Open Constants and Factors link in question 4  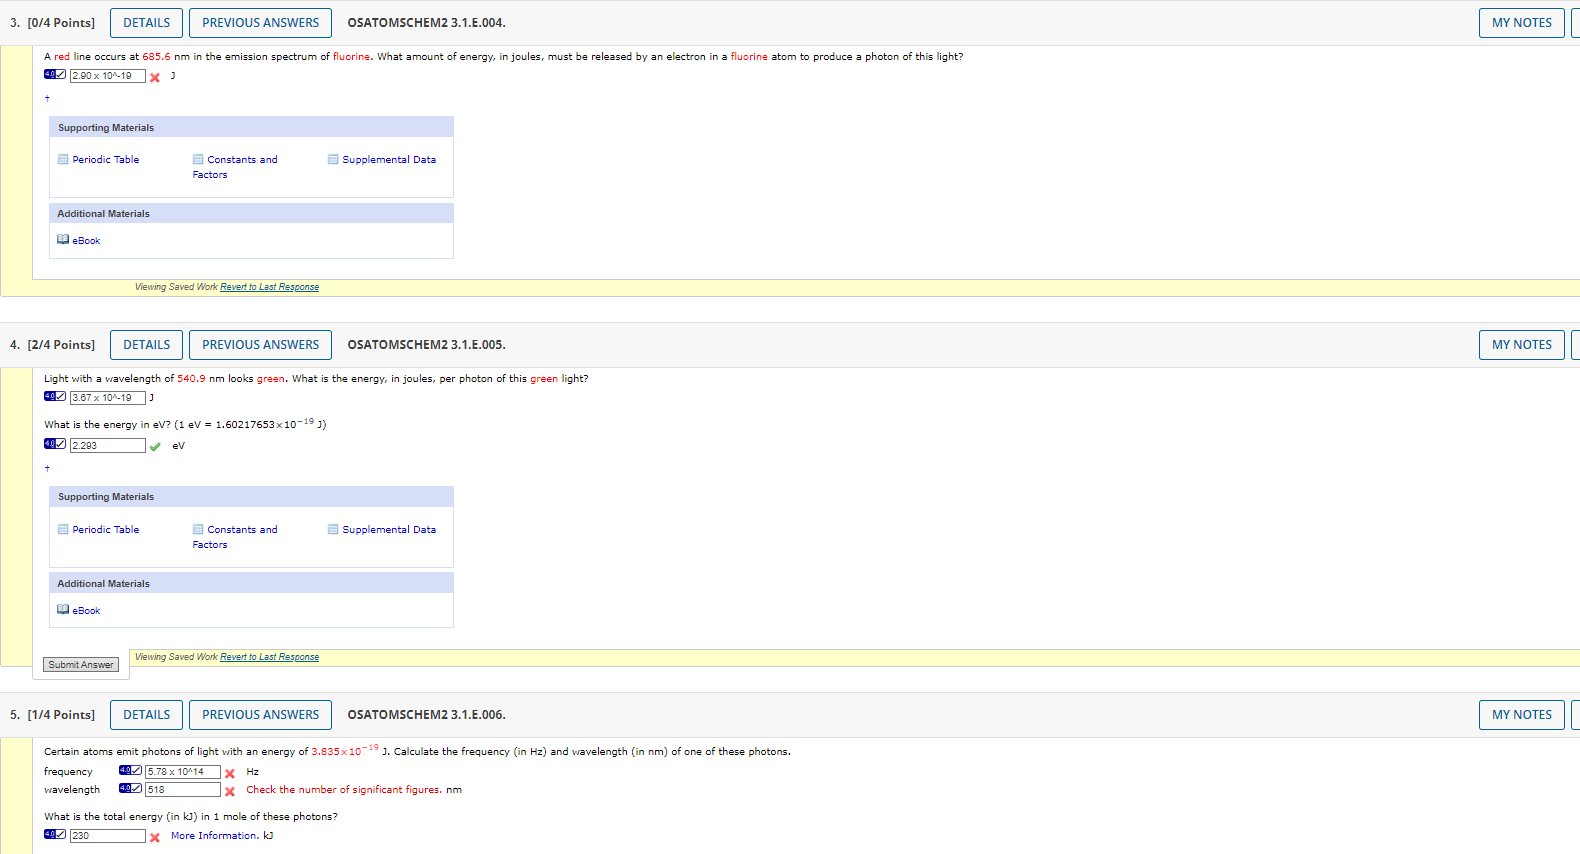click(x=235, y=537)
